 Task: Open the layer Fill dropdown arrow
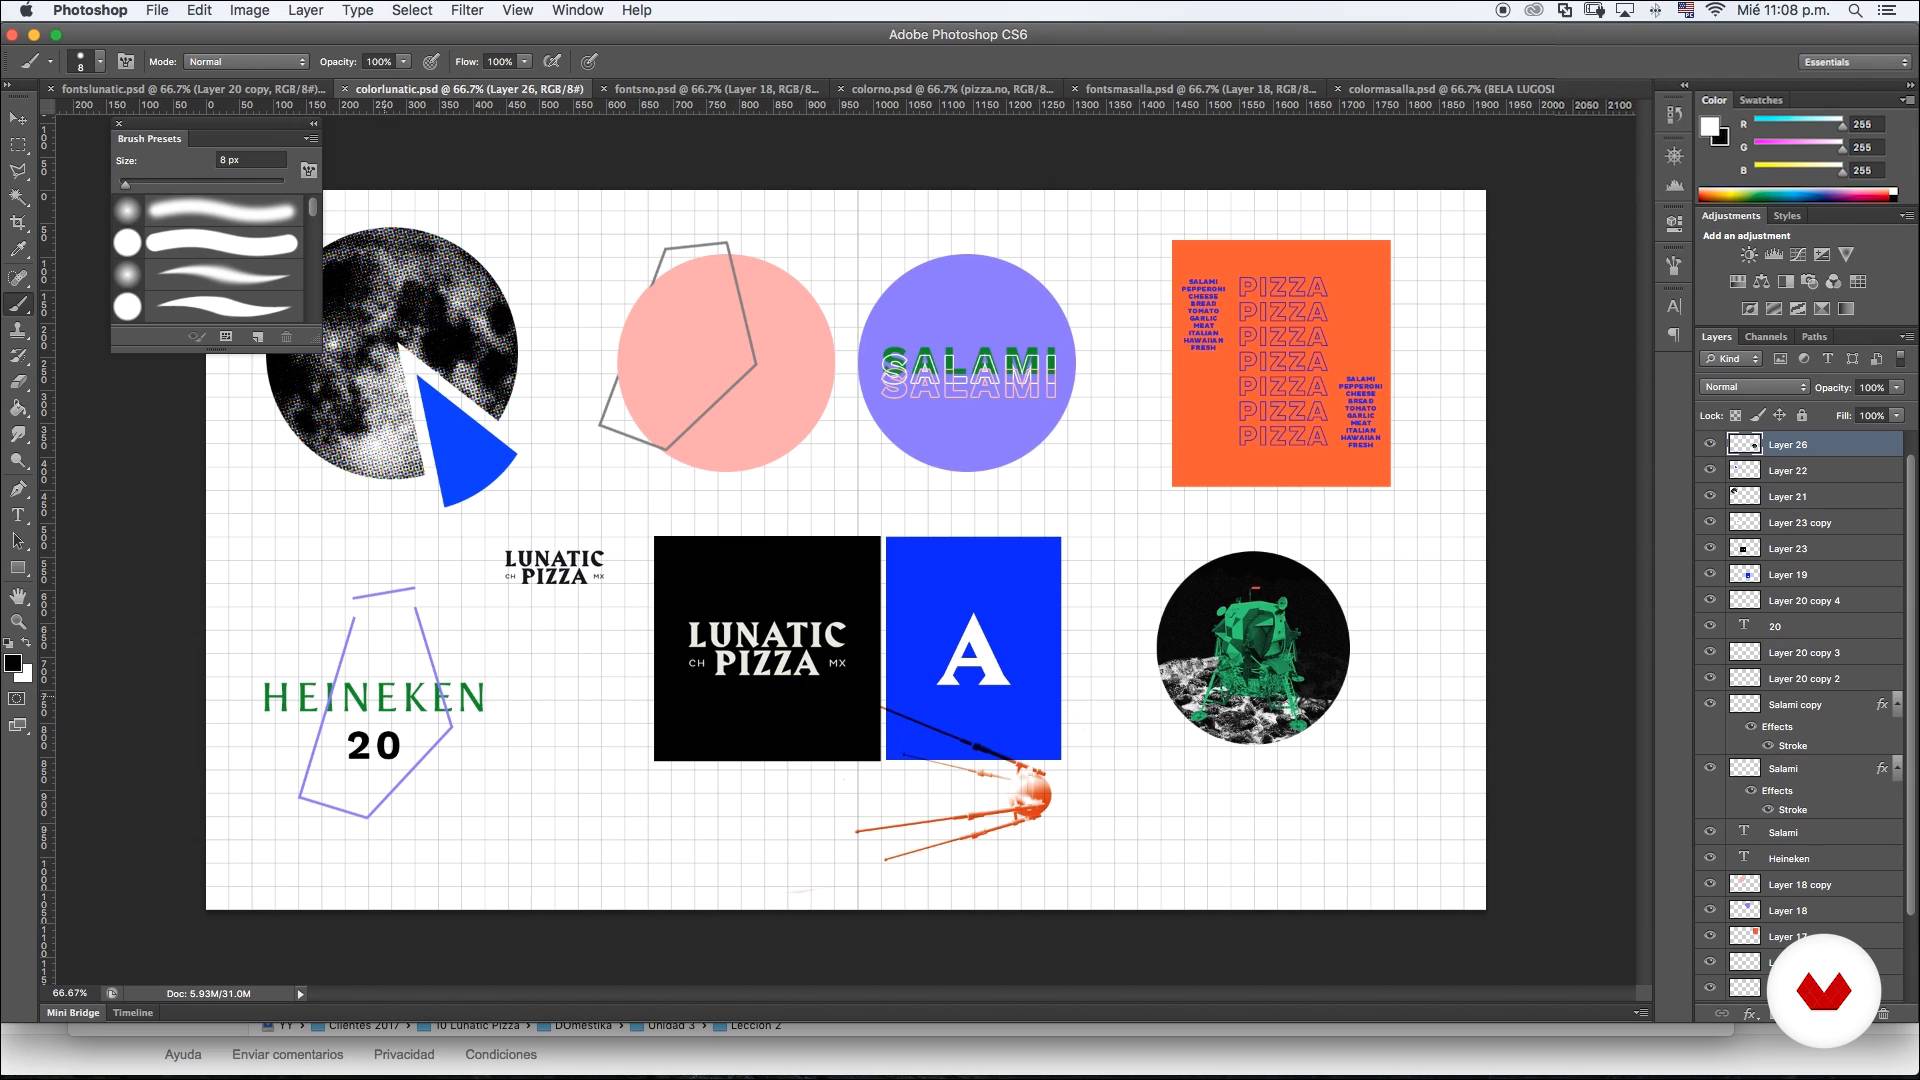[1897, 416]
